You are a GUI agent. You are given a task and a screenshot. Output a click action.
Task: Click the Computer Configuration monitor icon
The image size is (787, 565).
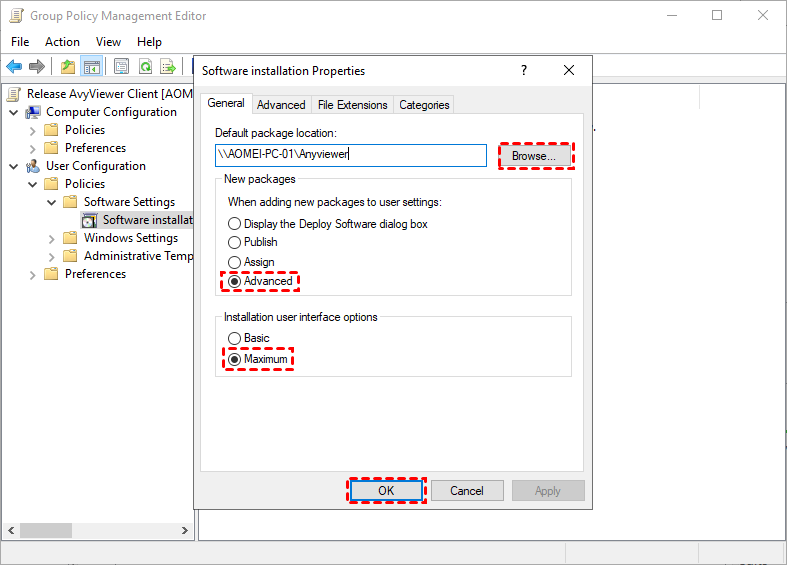point(33,112)
